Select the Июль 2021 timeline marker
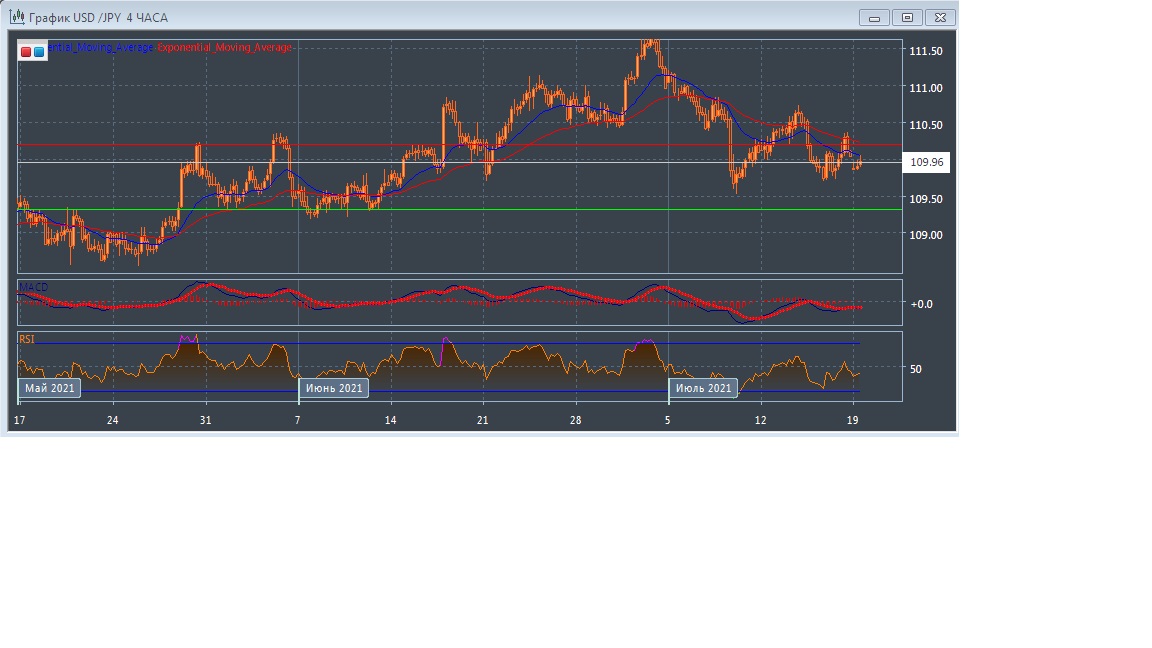 704,388
